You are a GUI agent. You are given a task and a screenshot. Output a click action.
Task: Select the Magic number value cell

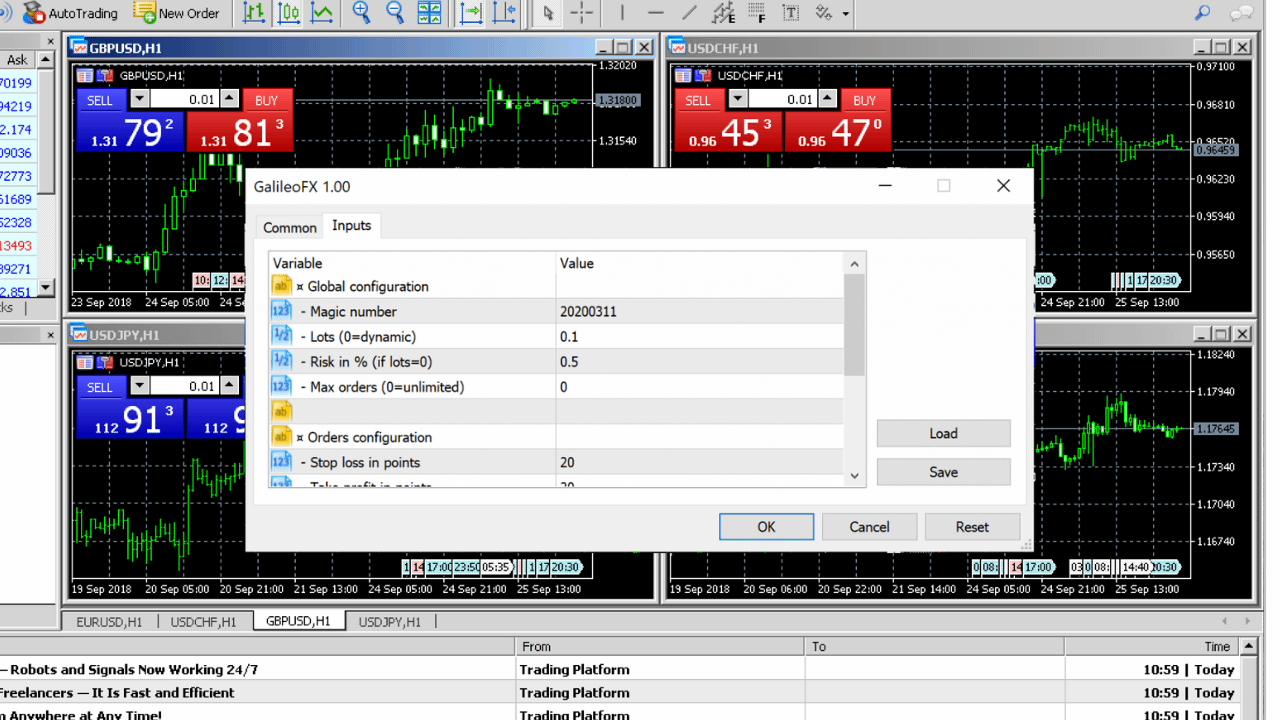(700, 311)
